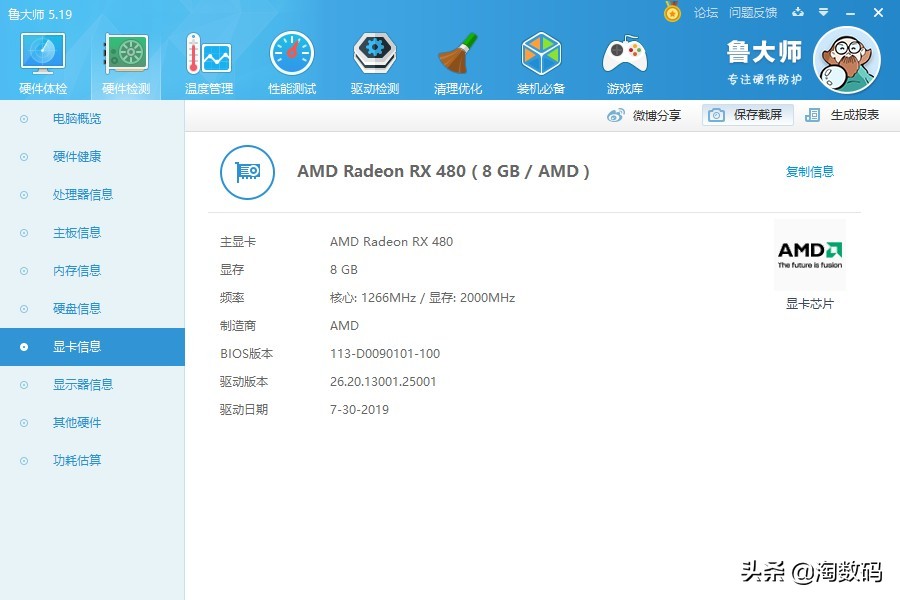
Task: Run 驱动检测 driver detection
Action: [x=374, y=60]
